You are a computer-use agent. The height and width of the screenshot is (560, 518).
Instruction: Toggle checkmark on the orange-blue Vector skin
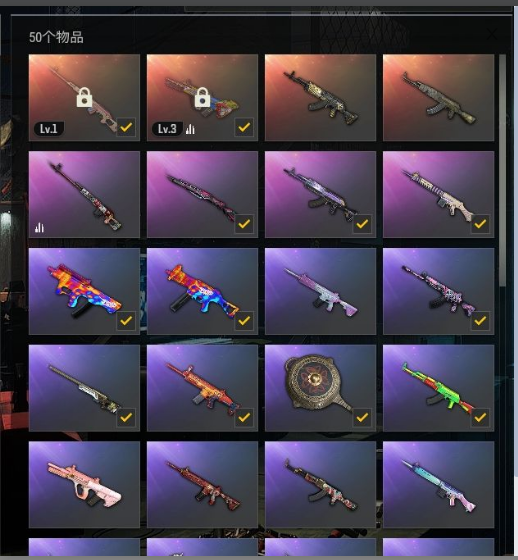126,320
